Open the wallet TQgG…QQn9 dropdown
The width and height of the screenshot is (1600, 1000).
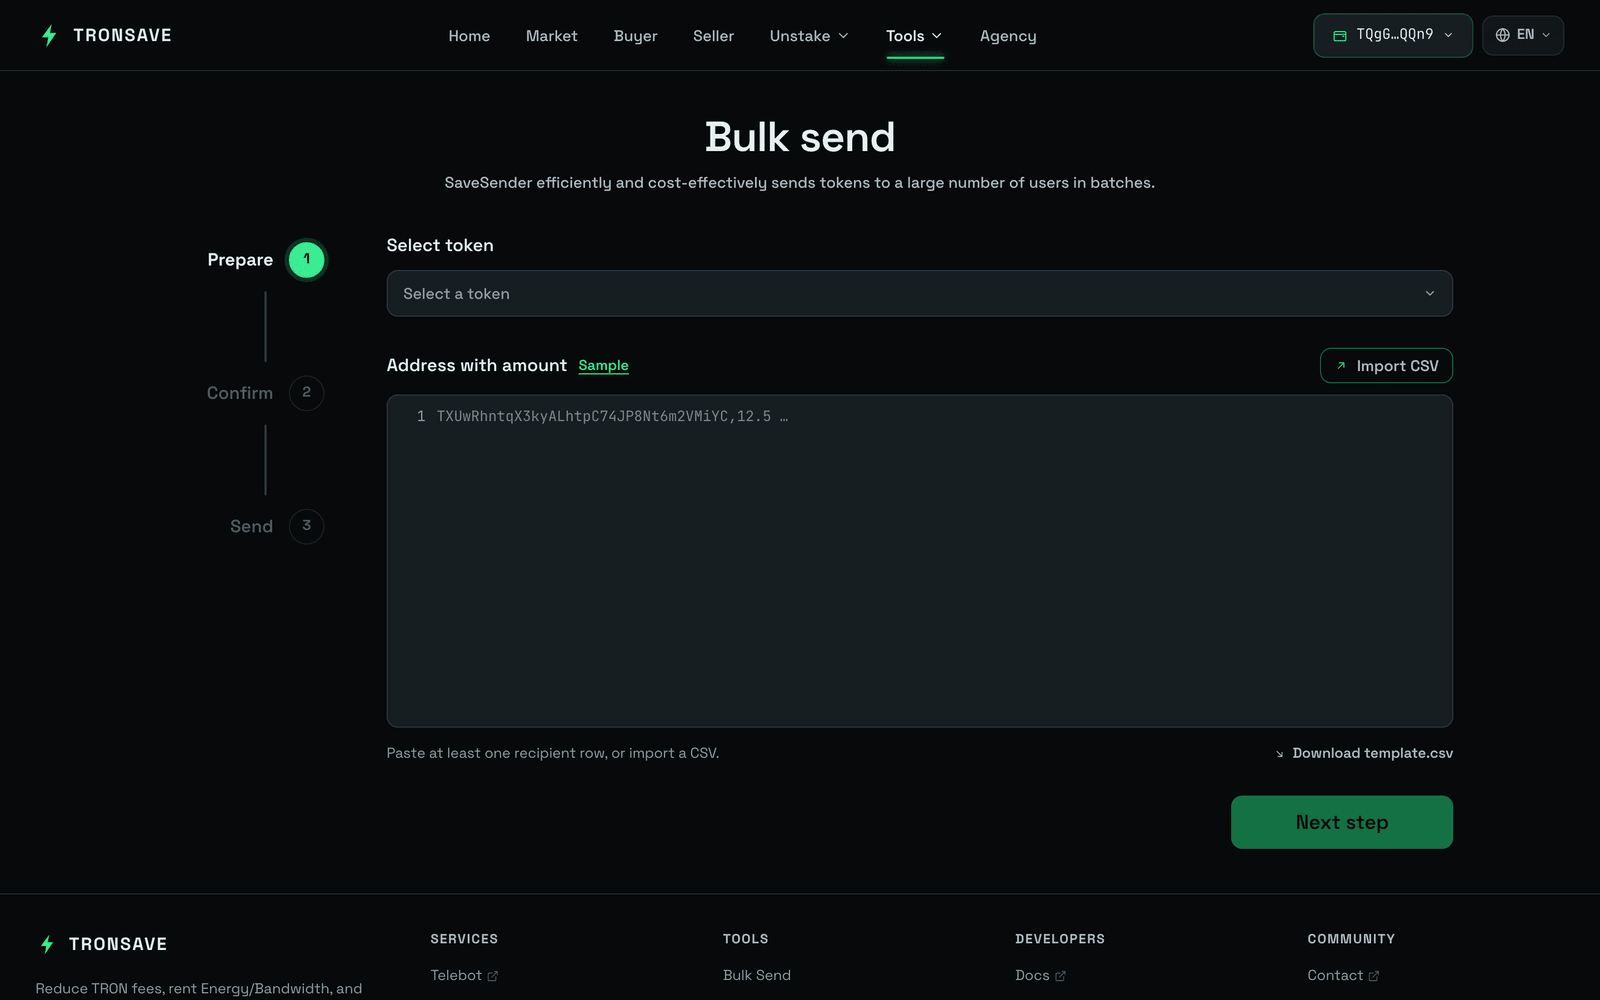[x=1393, y=36]
